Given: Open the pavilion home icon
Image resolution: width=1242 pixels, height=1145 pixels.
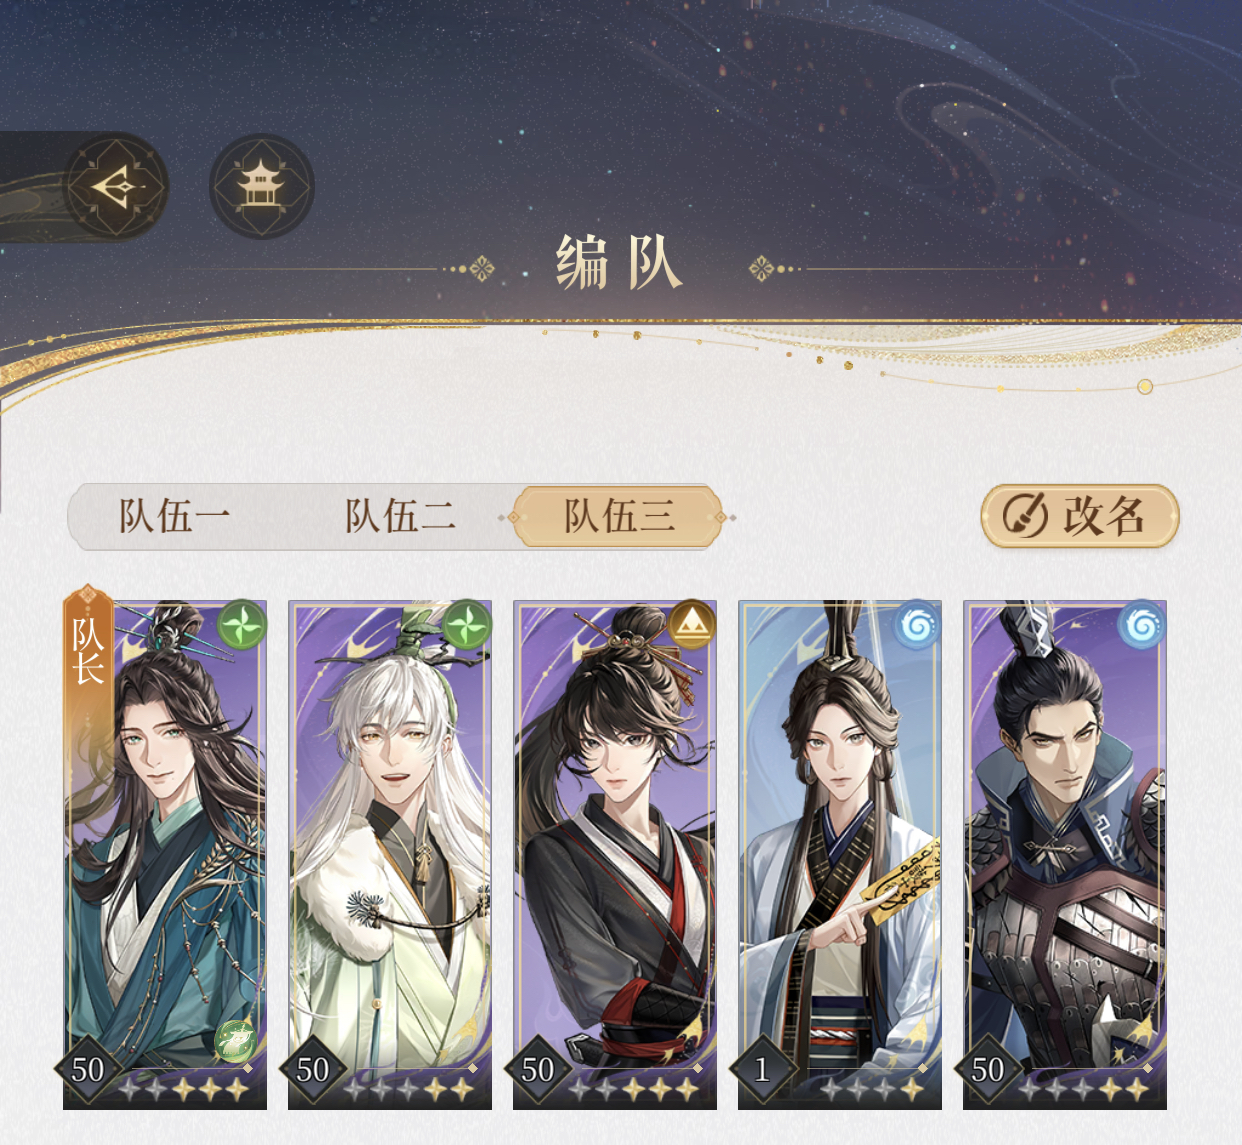Looking at the screenshot, I should click(262, 187).
